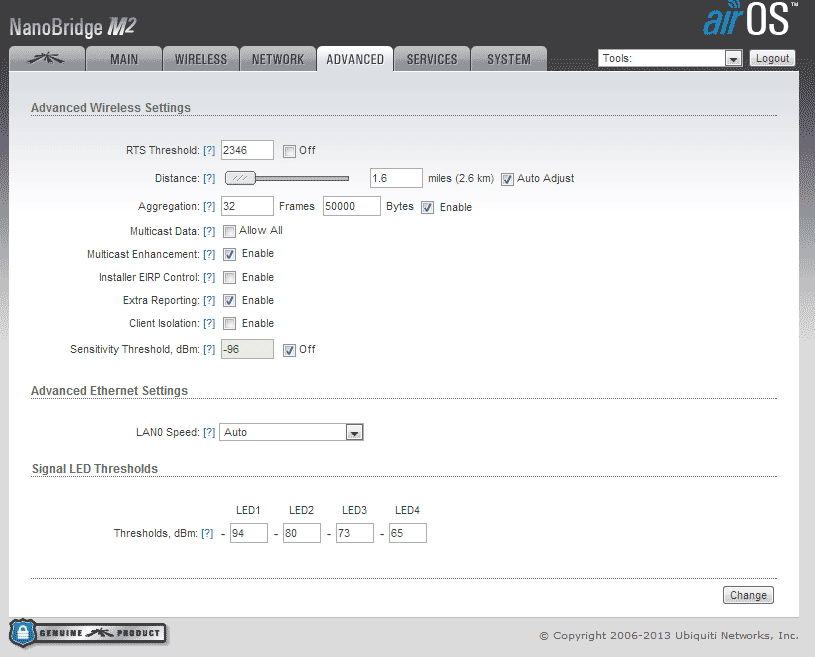Enable Multicast Data Allow All
This screenshot has height=657, width=815.
(229, 231)
